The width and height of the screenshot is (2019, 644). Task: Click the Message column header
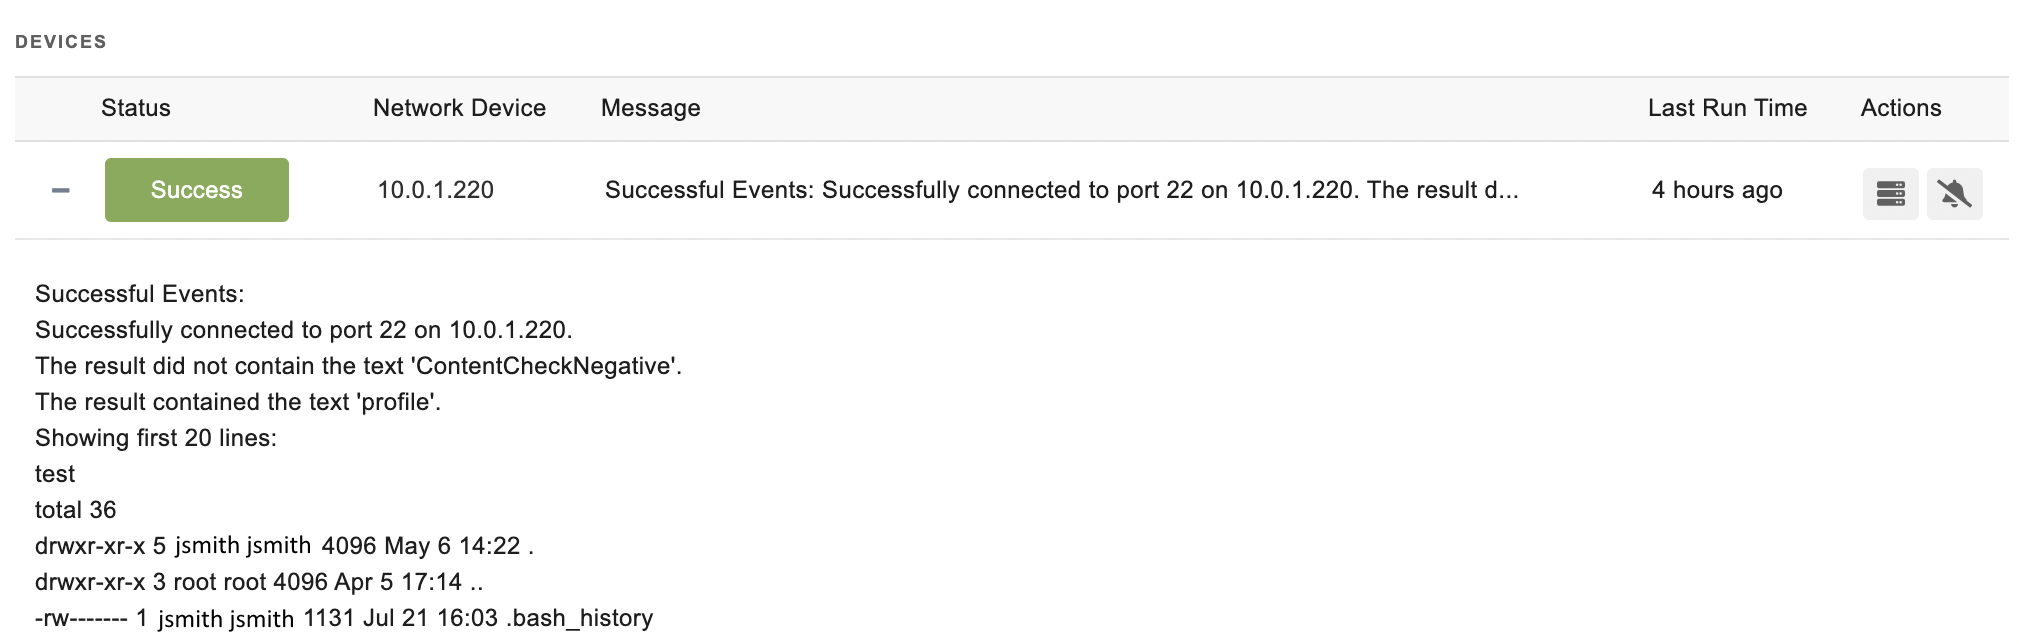tap(651, 108)
